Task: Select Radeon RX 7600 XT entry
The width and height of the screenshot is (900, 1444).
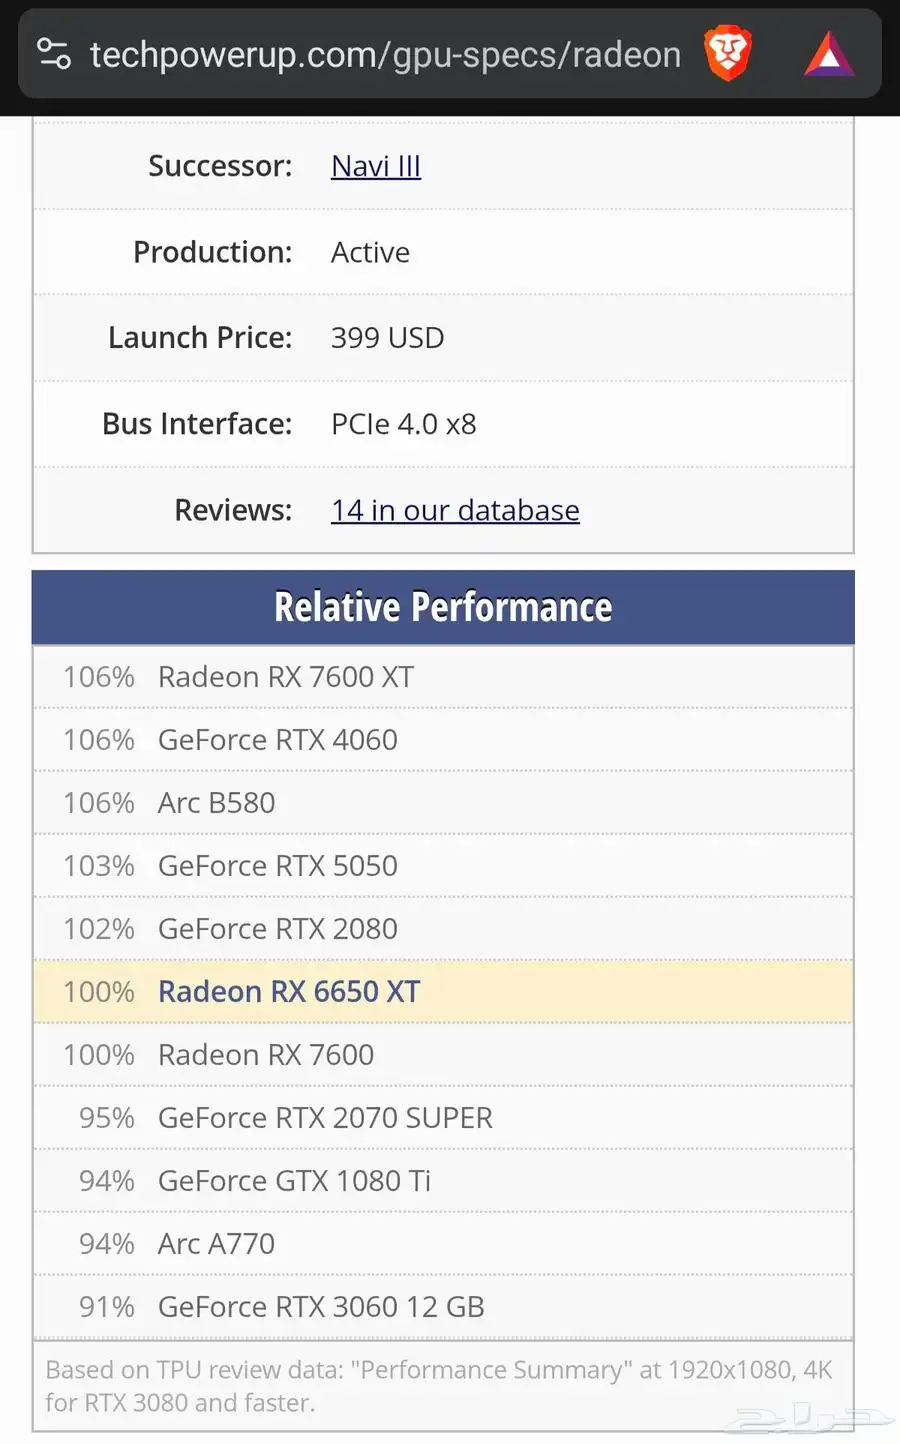Action: click(443, 677)
